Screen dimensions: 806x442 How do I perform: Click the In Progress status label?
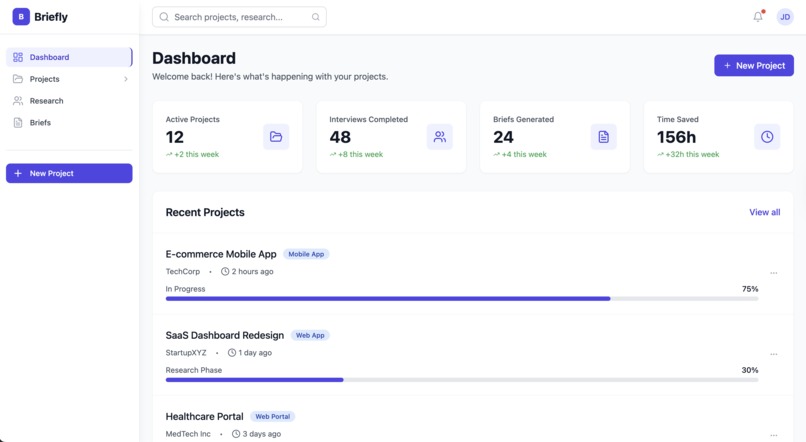coord(185,289)
